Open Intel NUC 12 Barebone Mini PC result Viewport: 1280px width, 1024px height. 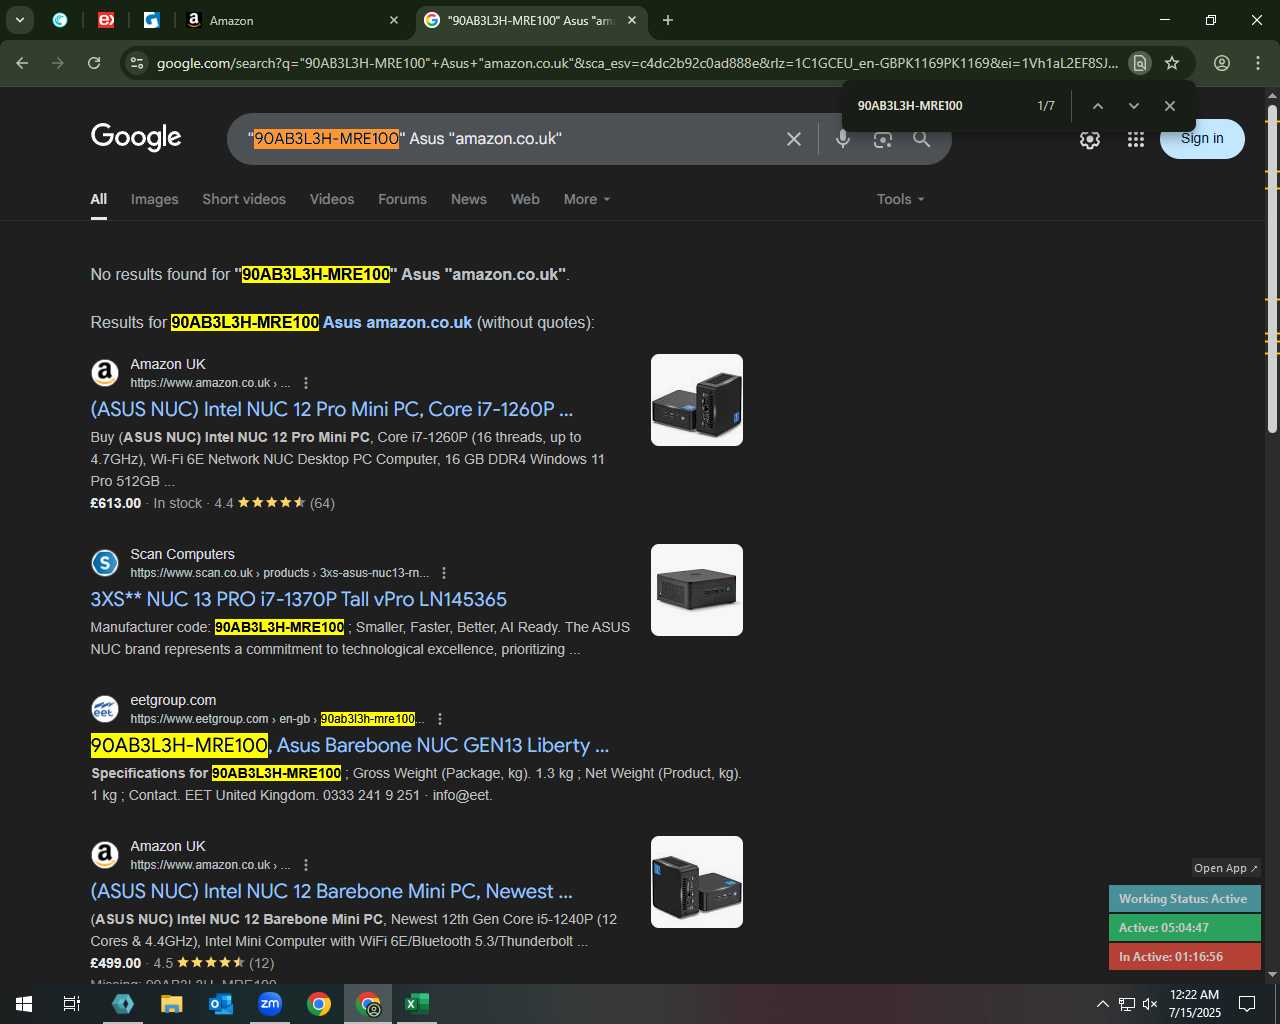[331, 891]
